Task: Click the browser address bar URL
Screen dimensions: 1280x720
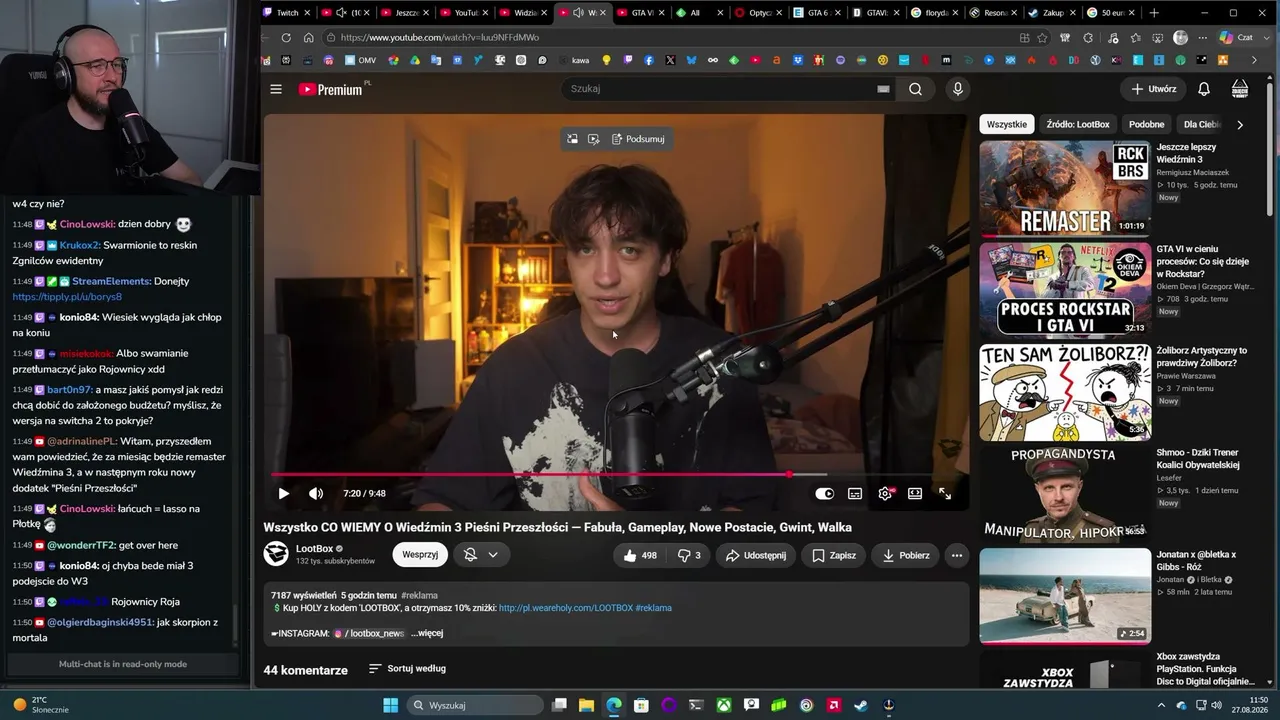Action: click(x=440, y=38)
